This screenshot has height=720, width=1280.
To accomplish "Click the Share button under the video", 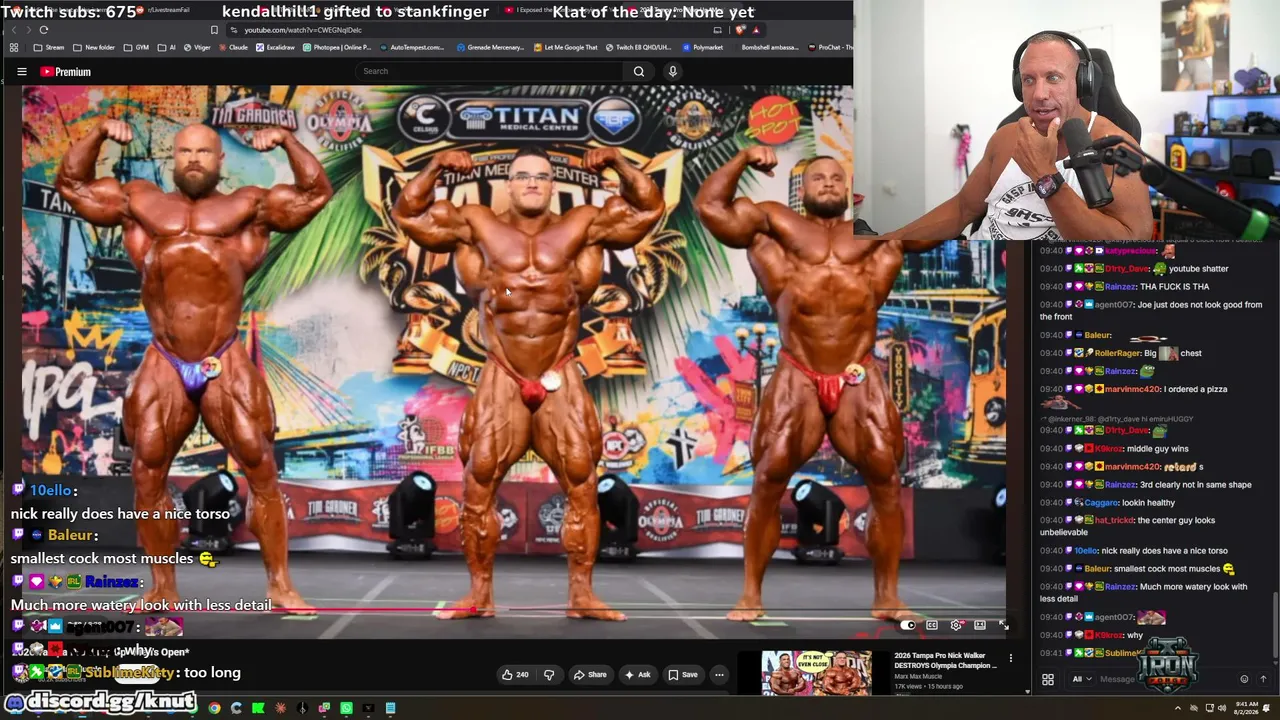I will coord(590,675).
